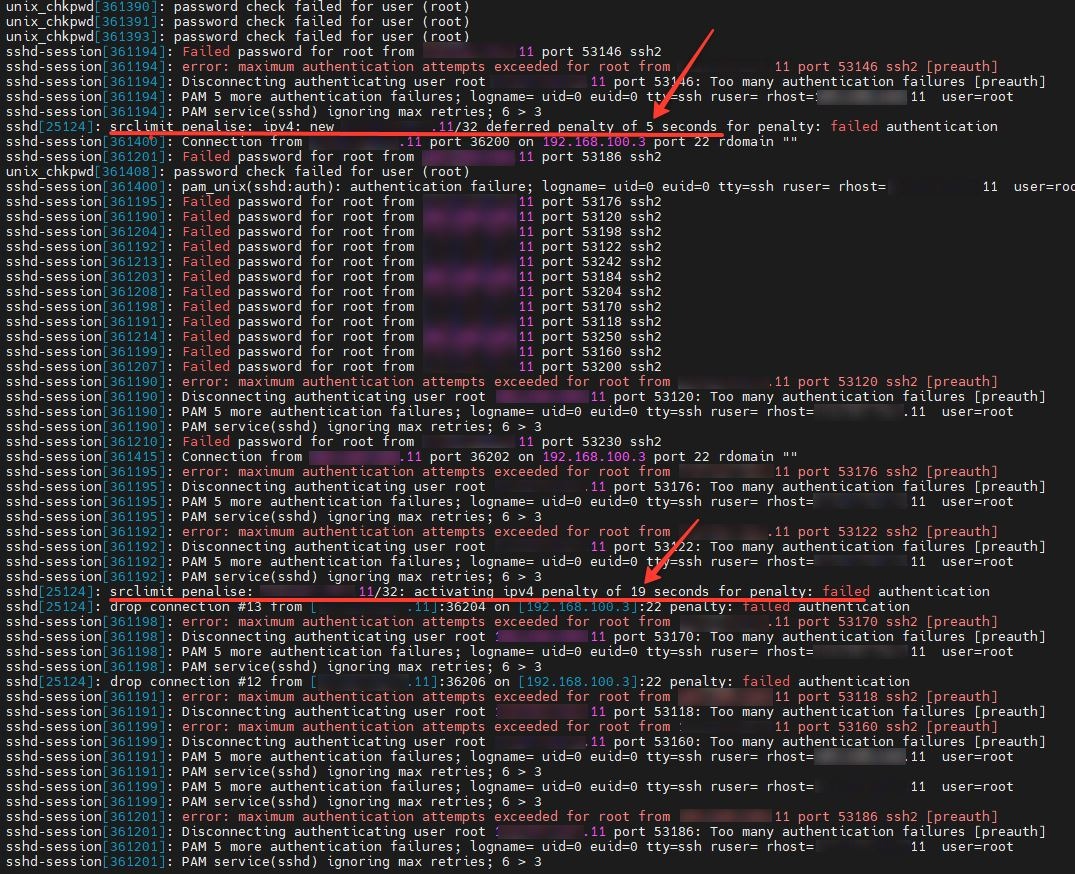Click the sshd-session[361214] Failed password line

(334, 337)
